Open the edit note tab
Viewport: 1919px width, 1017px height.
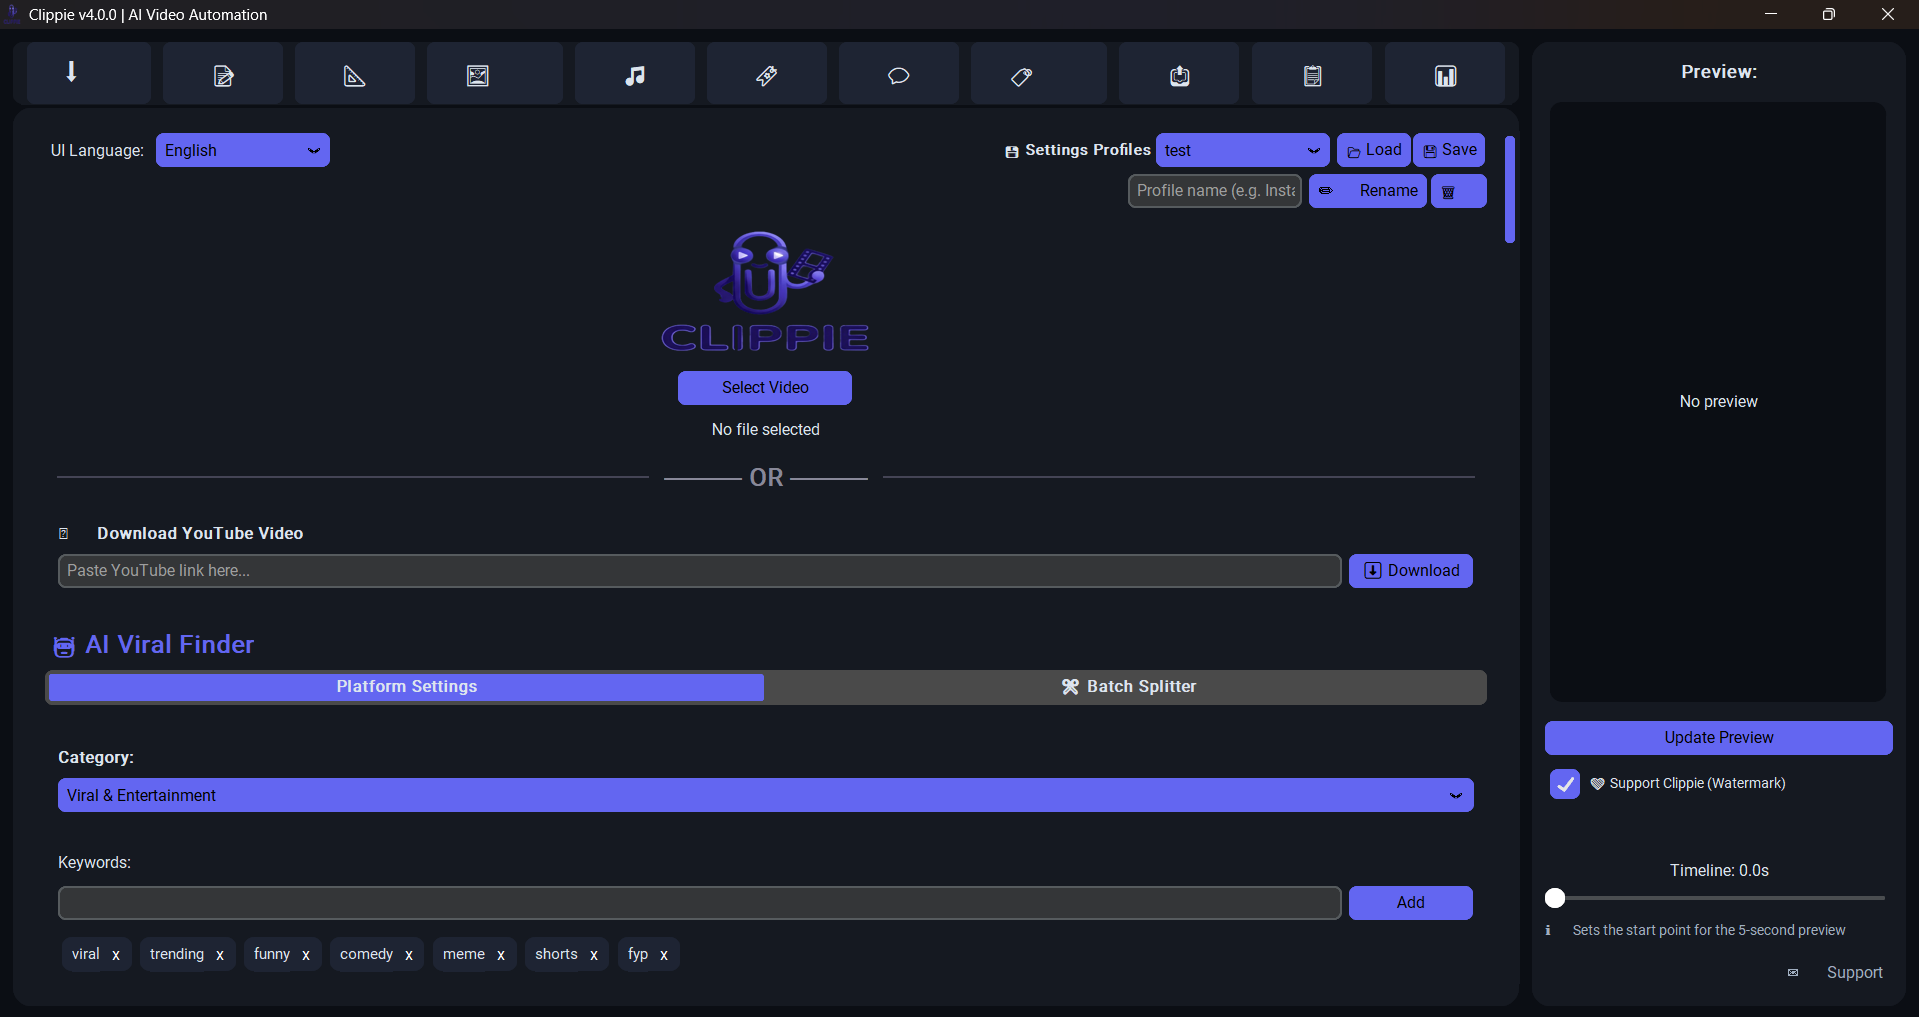(x=223, y=73)
